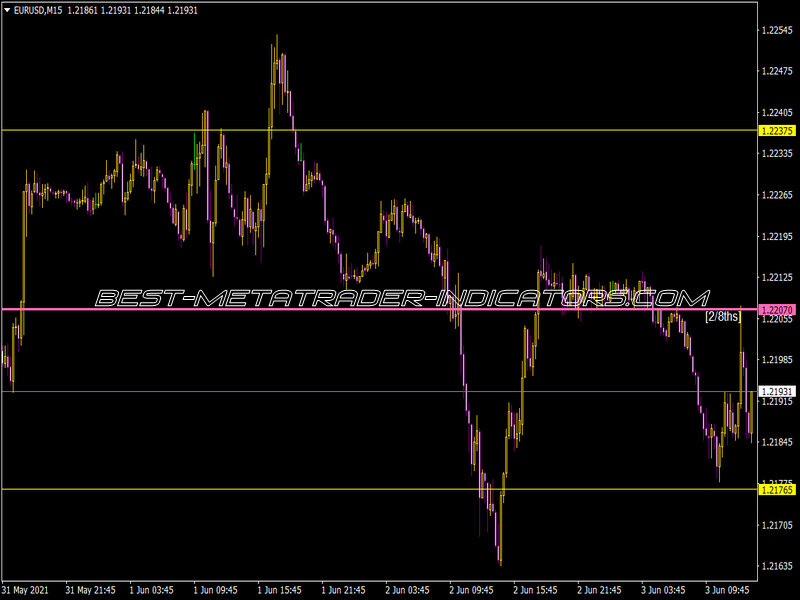Click the 3 Jun 09:45 time label

tap(727, 590)
